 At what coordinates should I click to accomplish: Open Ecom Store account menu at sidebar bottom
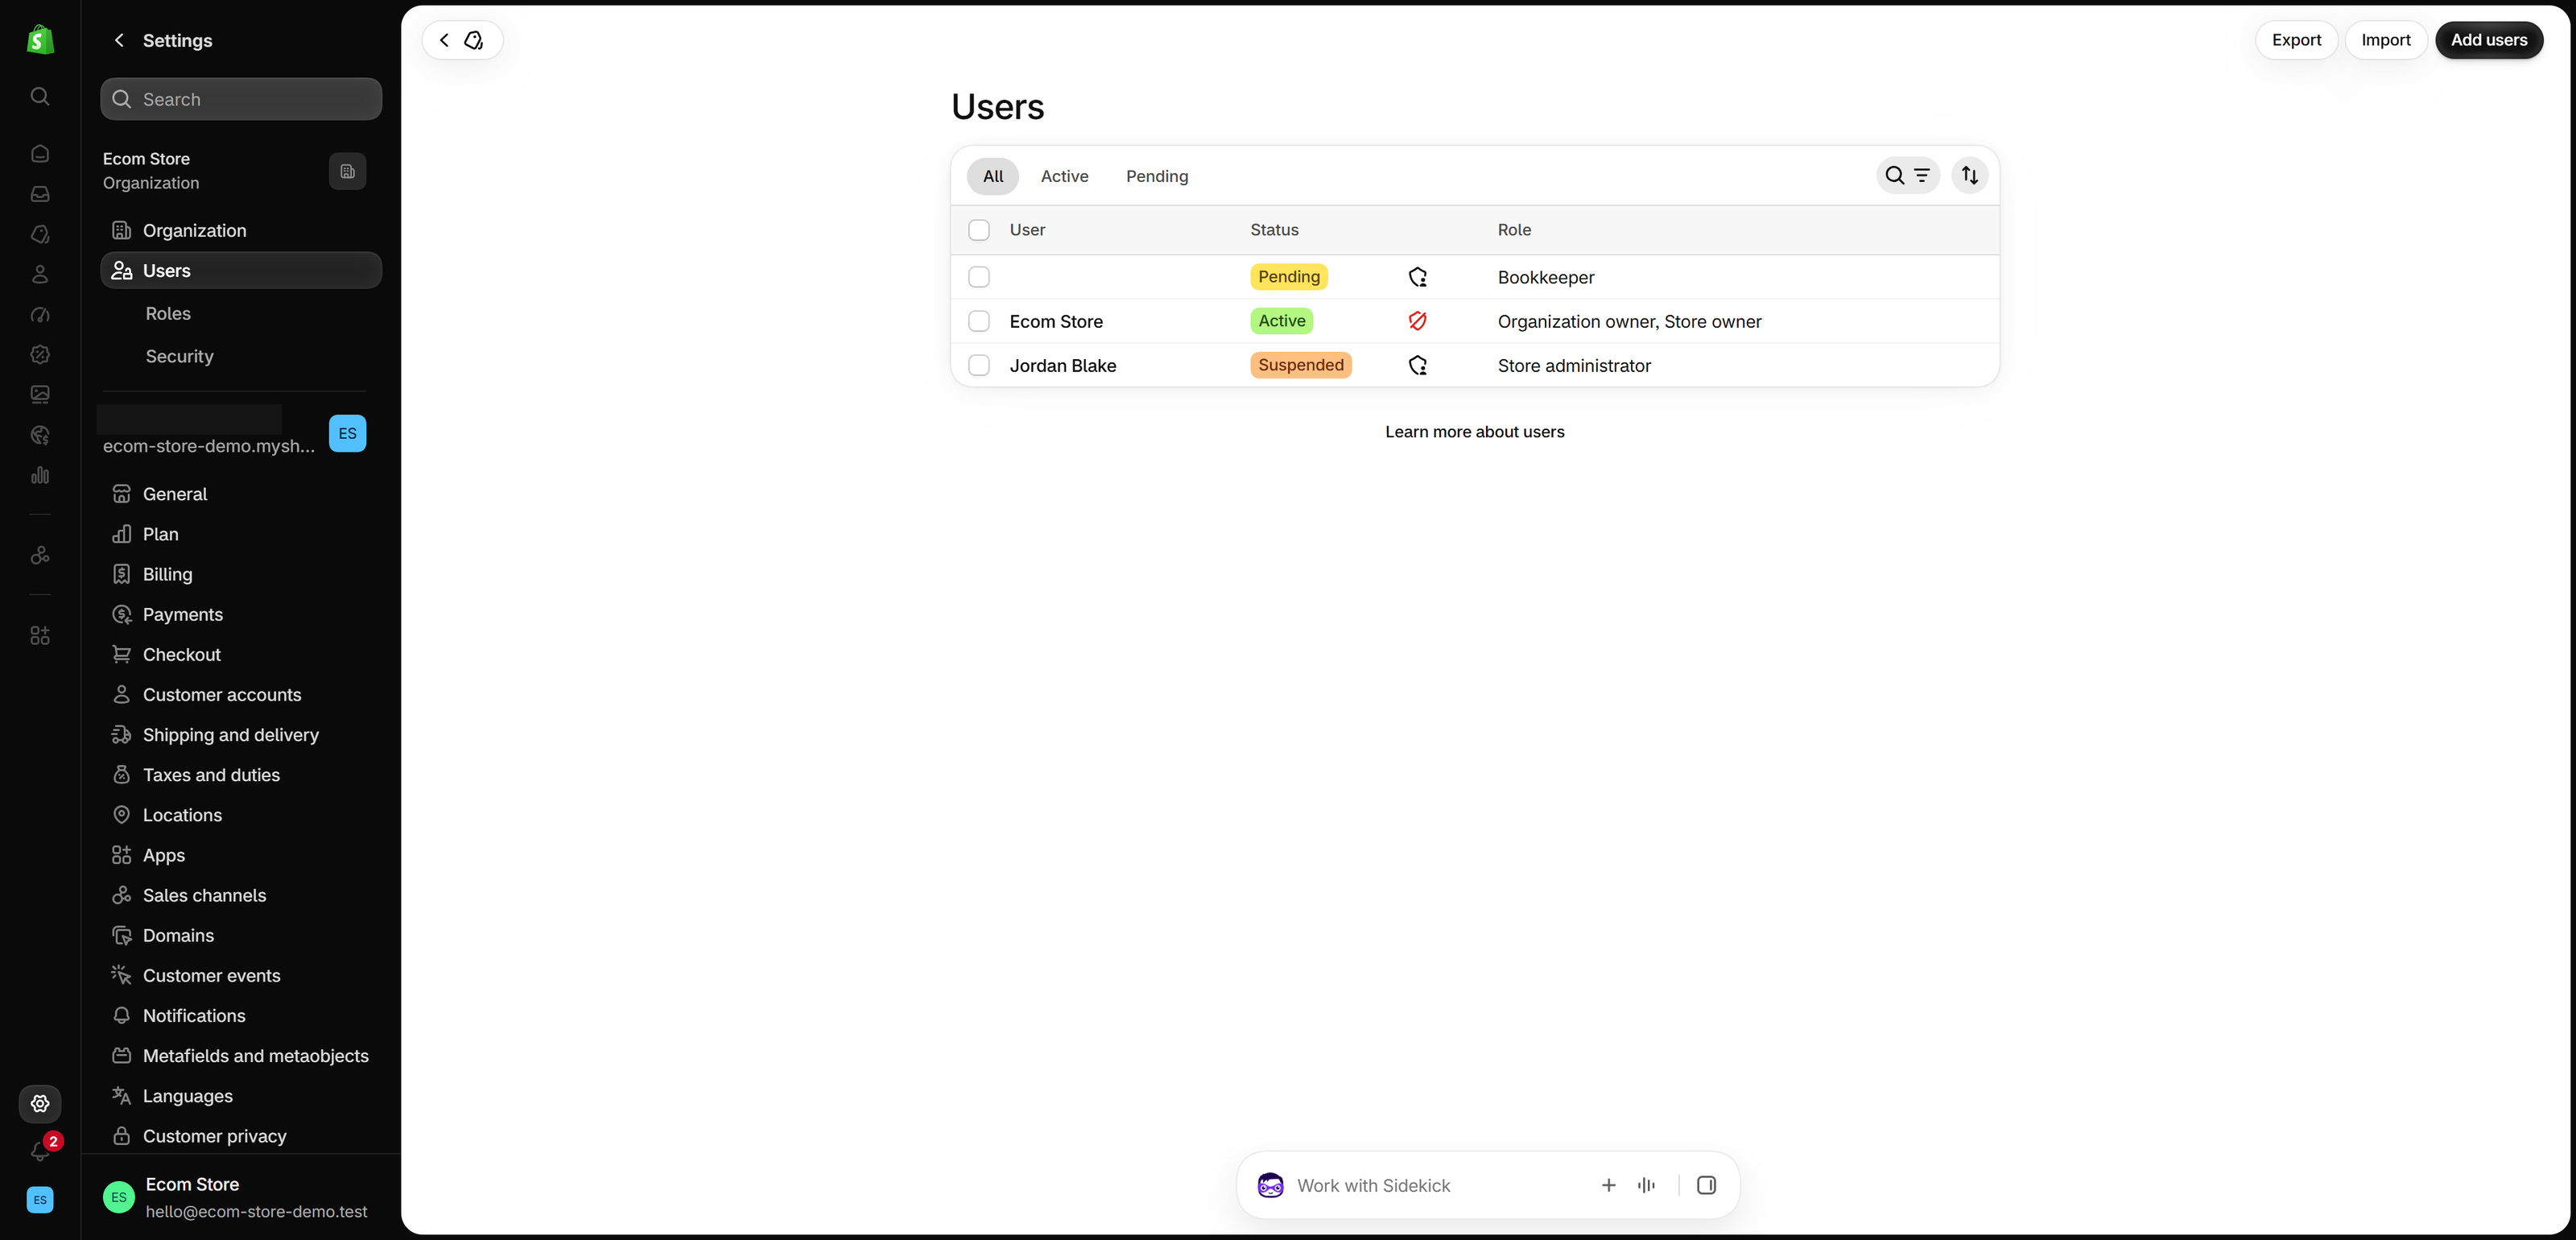click(241, 1197)
